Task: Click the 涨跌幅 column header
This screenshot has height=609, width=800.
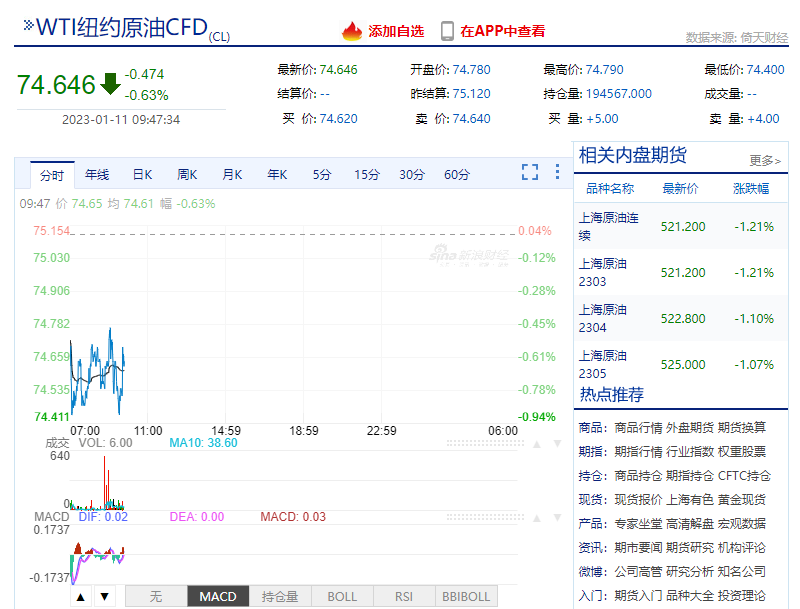Action: pos(751,189)
